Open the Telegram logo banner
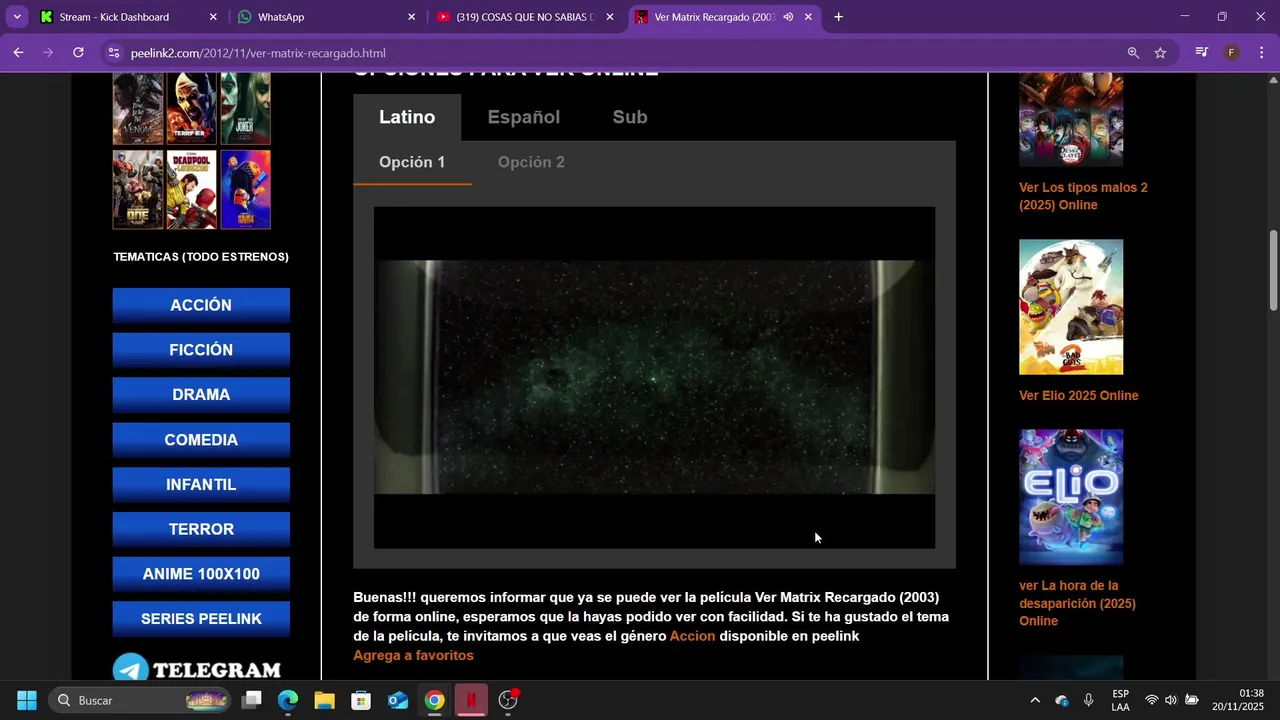The width and height of the screenshot is (1280, 720). click(196, 667)
